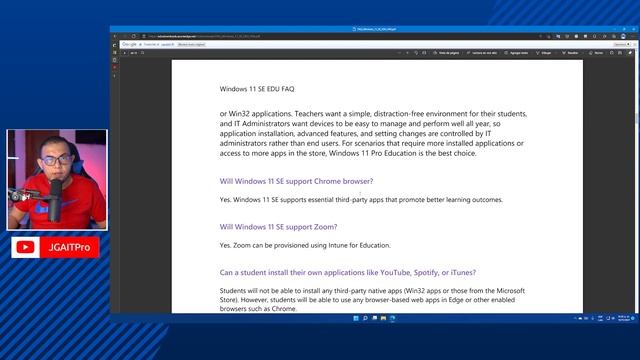Click PDF toolbar "Agregar texto"
The height and width of the screenshot is (360, 640).
coord(516,53)
